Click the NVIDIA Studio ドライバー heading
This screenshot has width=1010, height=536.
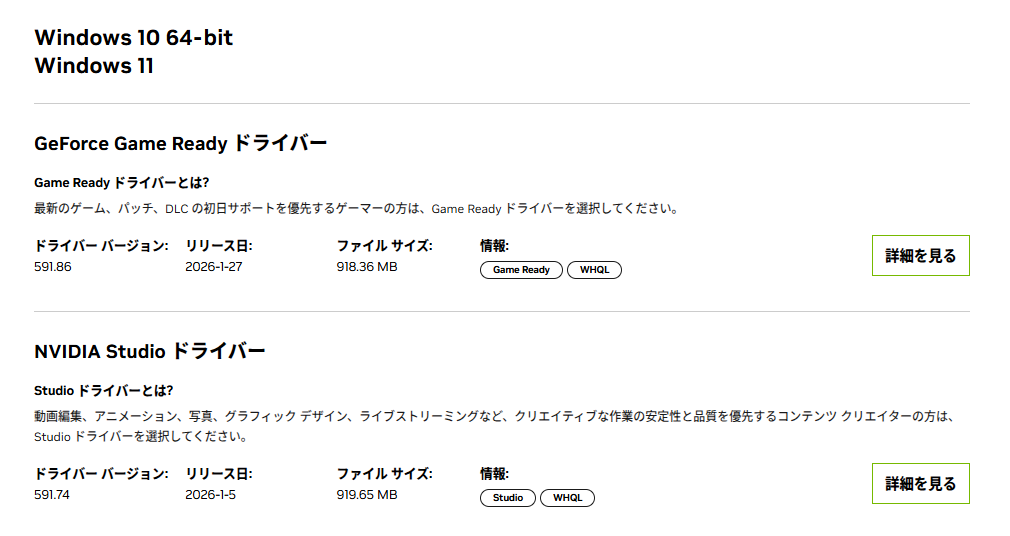(150, 352)
